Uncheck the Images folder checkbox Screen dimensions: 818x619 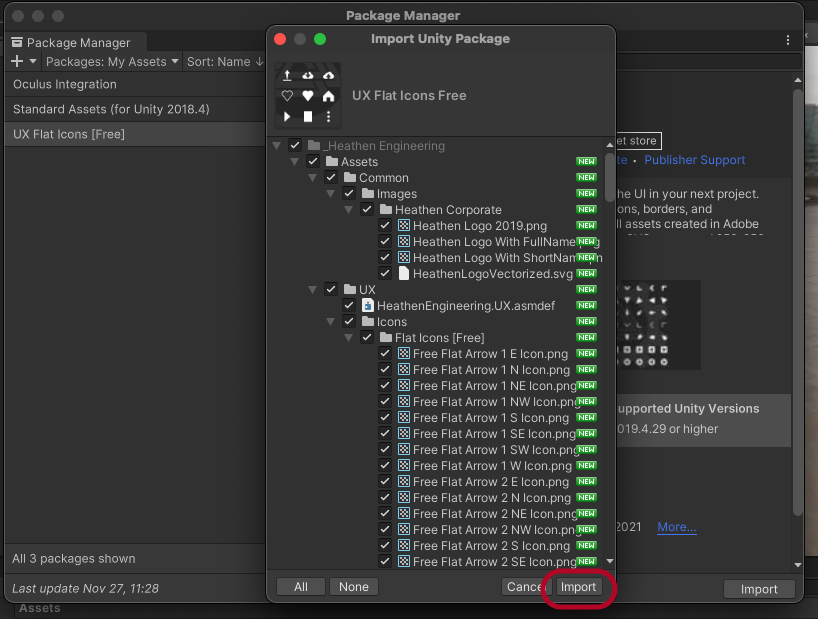click(x=349, y=193)
